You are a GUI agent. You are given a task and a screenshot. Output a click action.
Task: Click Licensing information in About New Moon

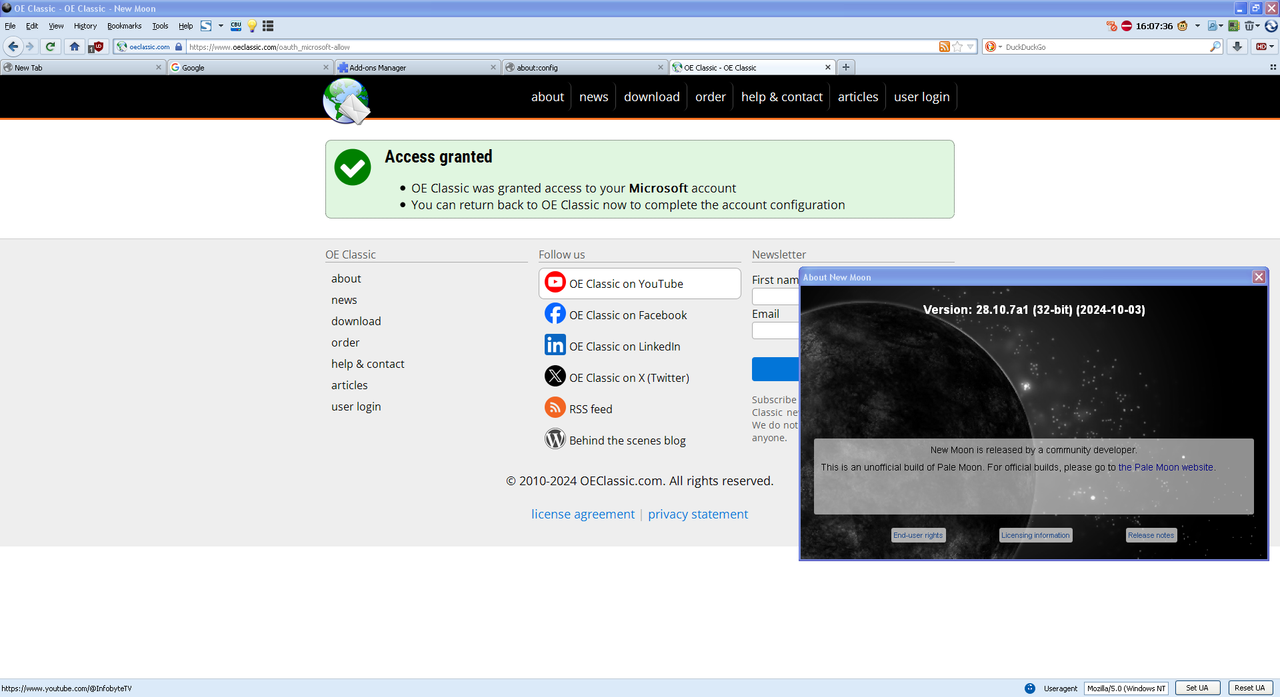(1036, 535)
